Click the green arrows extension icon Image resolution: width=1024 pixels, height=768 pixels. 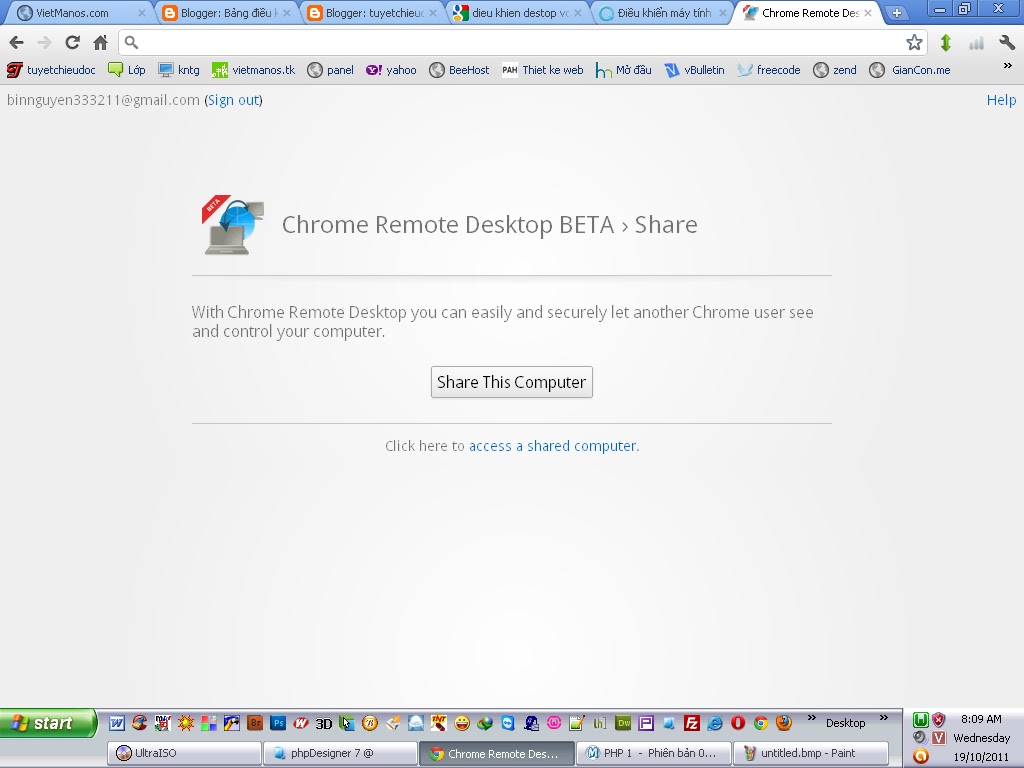tap(946, 42)
